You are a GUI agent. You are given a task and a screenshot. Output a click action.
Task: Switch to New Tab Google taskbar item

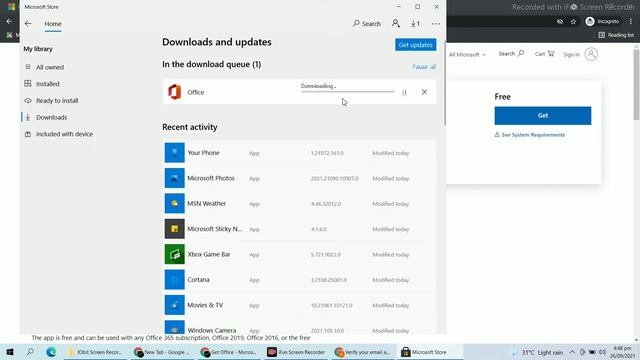coord(163,352)
